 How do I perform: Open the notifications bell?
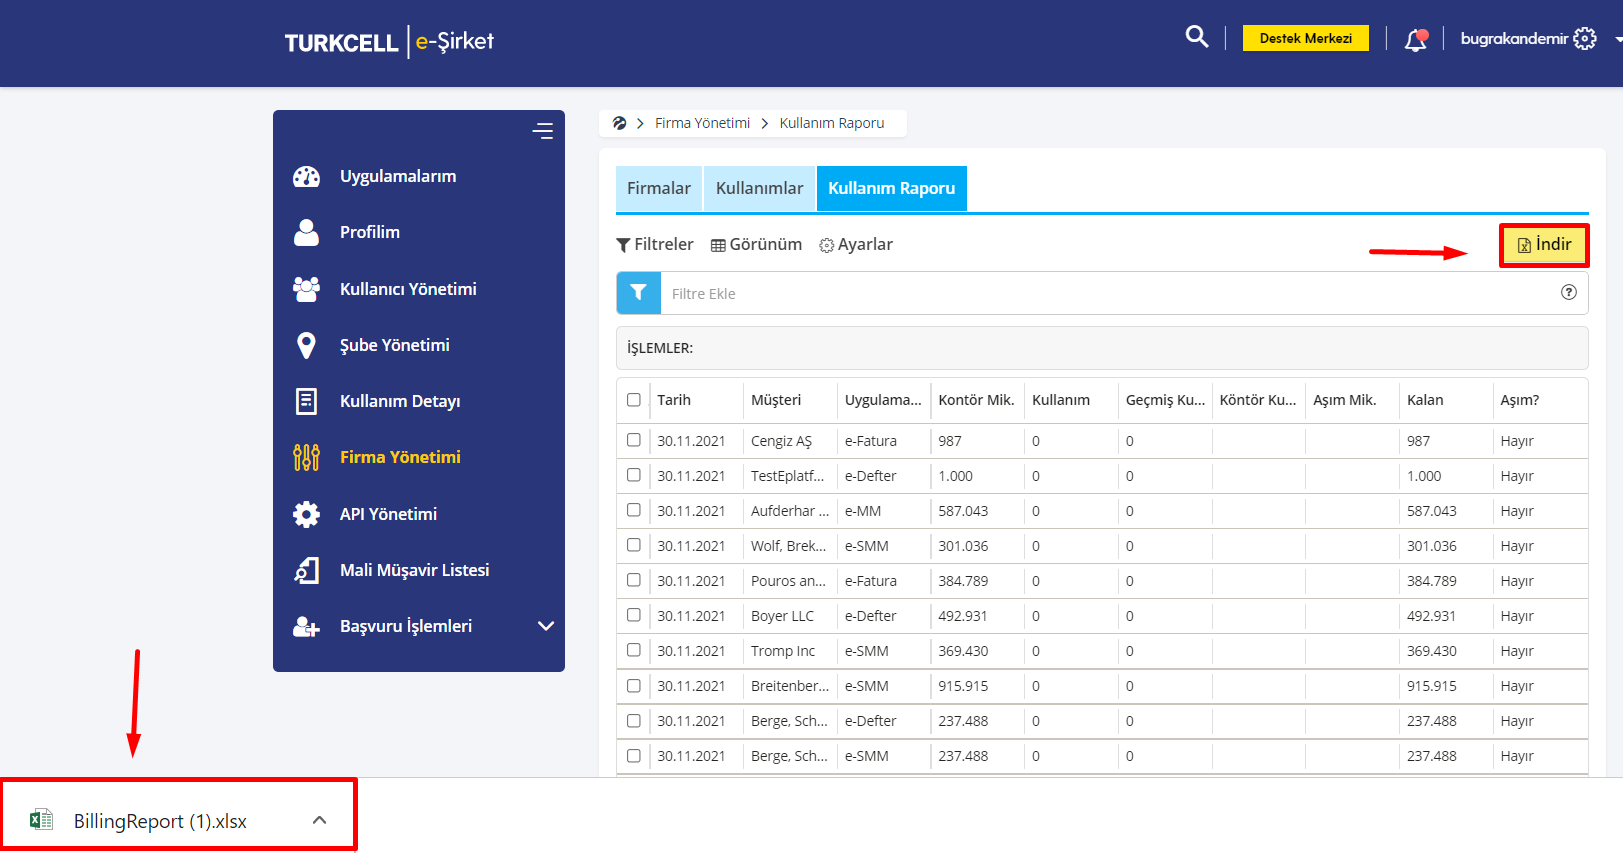click(1416, 40)
